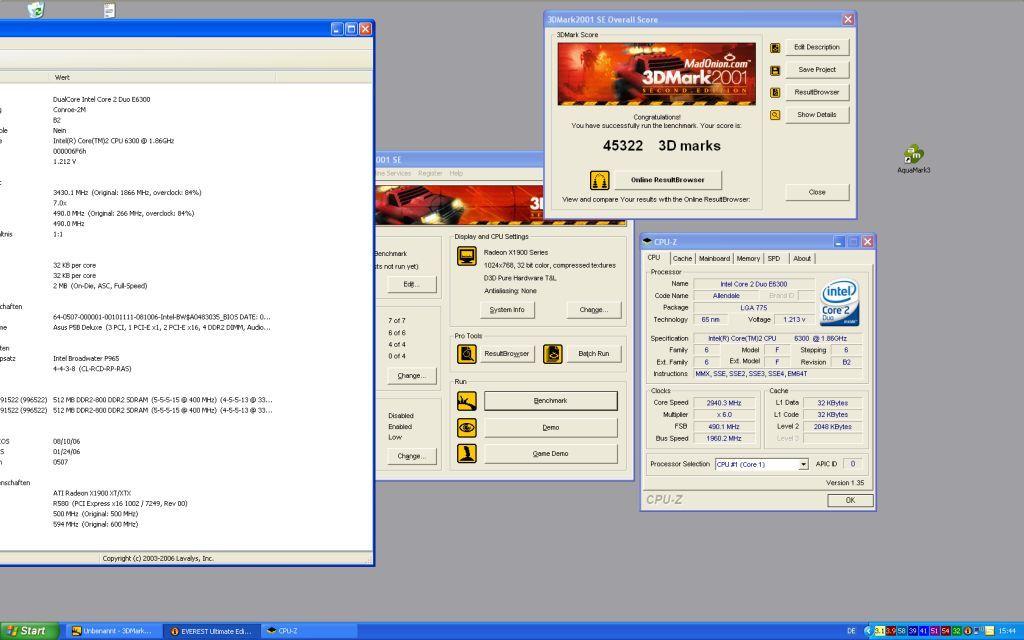Image resolution: width=1024 pixels, height=640 pixels.
Task: Click the Demo button
Action: click(x=551, y=428)
